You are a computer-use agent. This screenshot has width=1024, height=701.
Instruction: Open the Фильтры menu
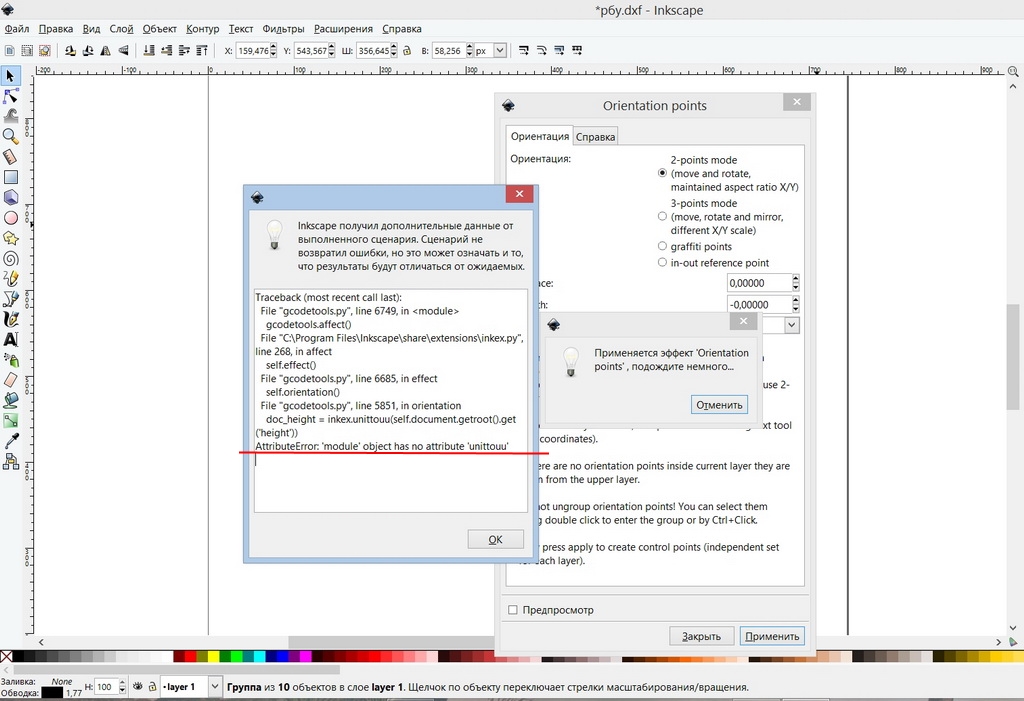click(x=283, y=29)
